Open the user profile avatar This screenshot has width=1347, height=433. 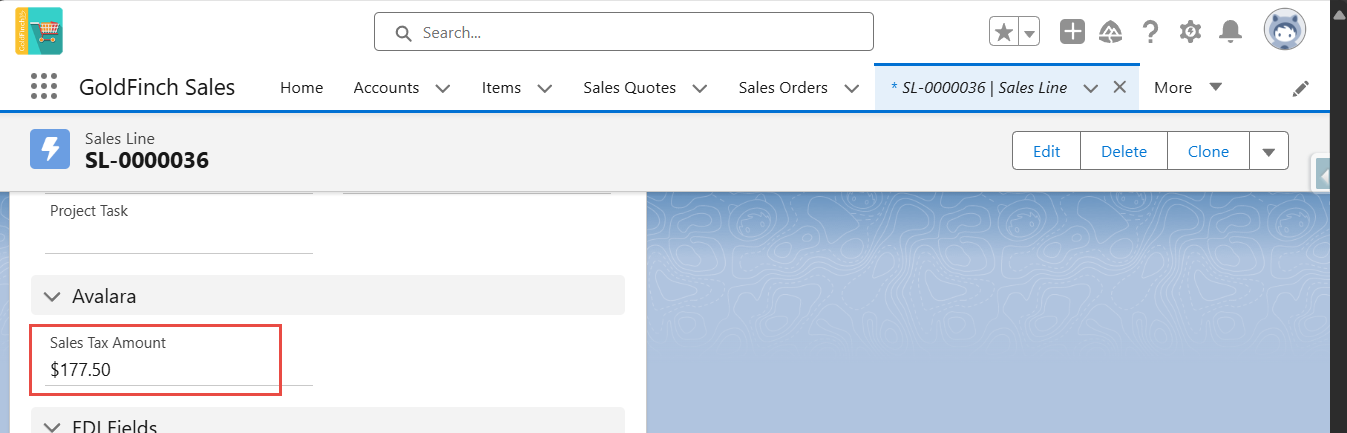coord(1285,31)
